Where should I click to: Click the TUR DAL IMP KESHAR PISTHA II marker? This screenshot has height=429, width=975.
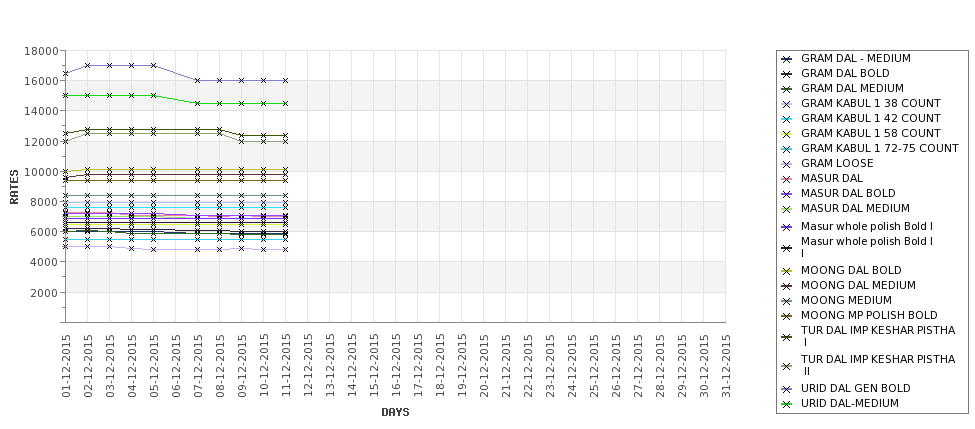click(787, 366)
